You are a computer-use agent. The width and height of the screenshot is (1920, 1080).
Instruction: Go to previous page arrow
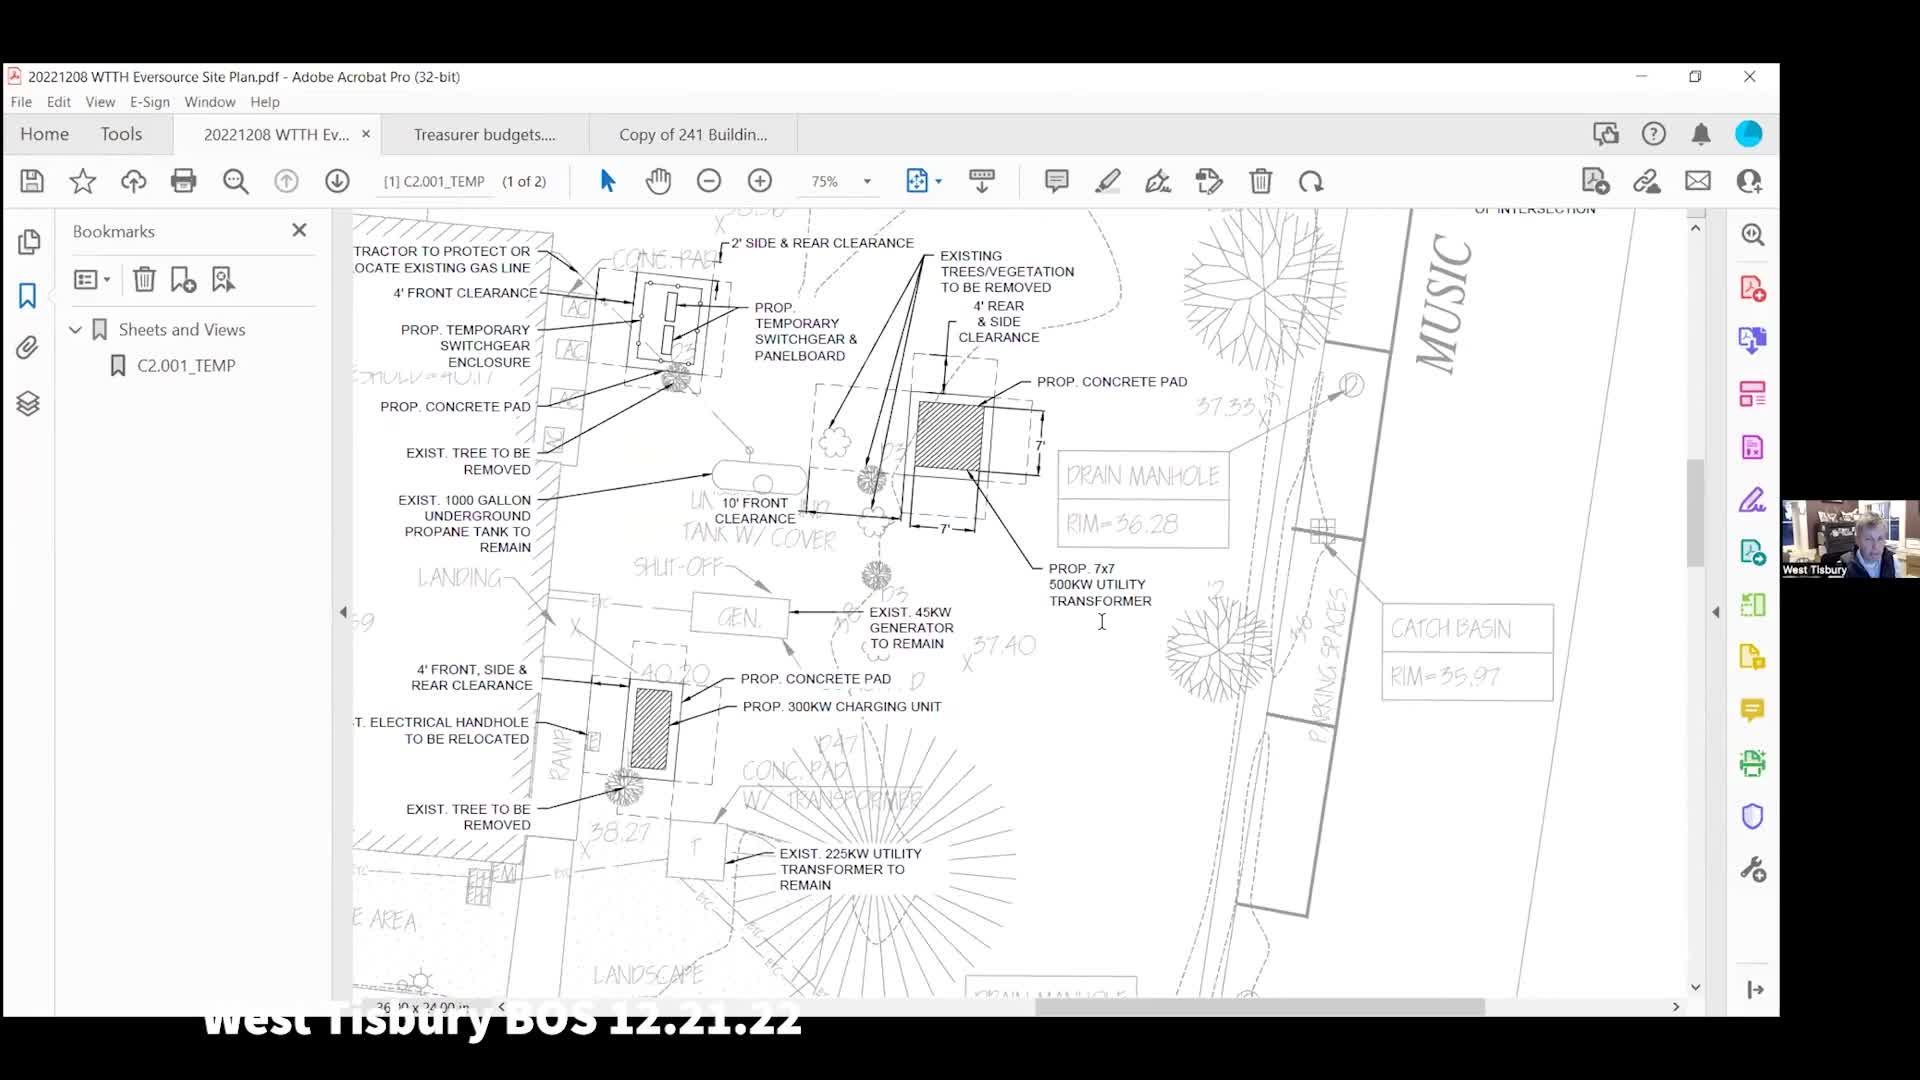coord(287,181)
